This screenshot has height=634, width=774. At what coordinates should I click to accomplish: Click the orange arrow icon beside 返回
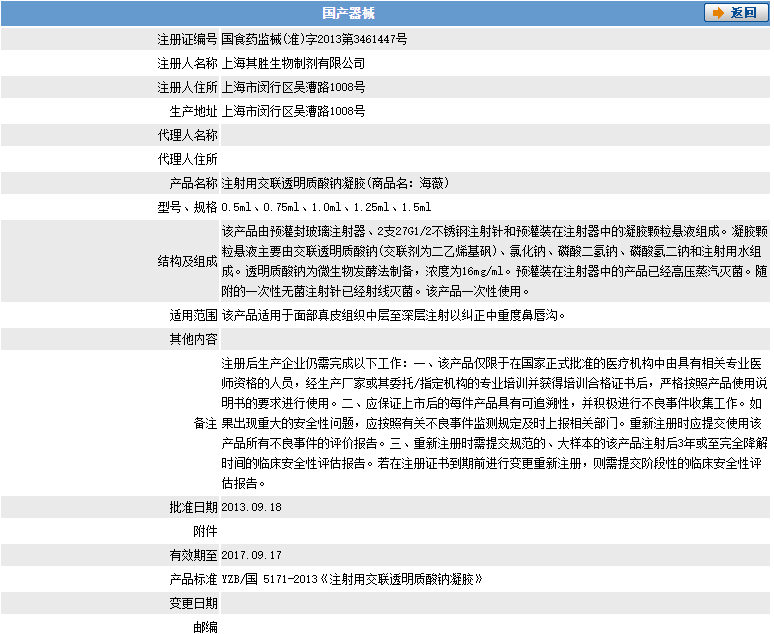719,13
